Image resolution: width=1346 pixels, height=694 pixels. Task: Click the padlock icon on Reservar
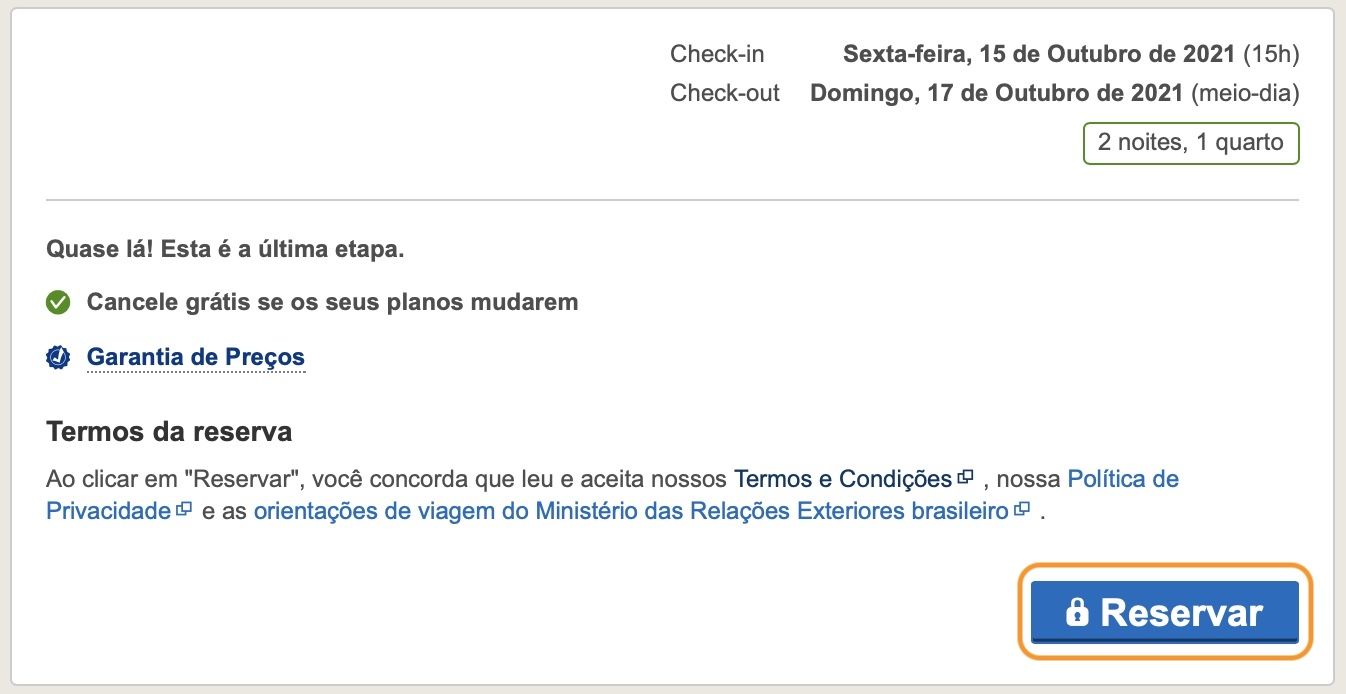(1077, 612)
